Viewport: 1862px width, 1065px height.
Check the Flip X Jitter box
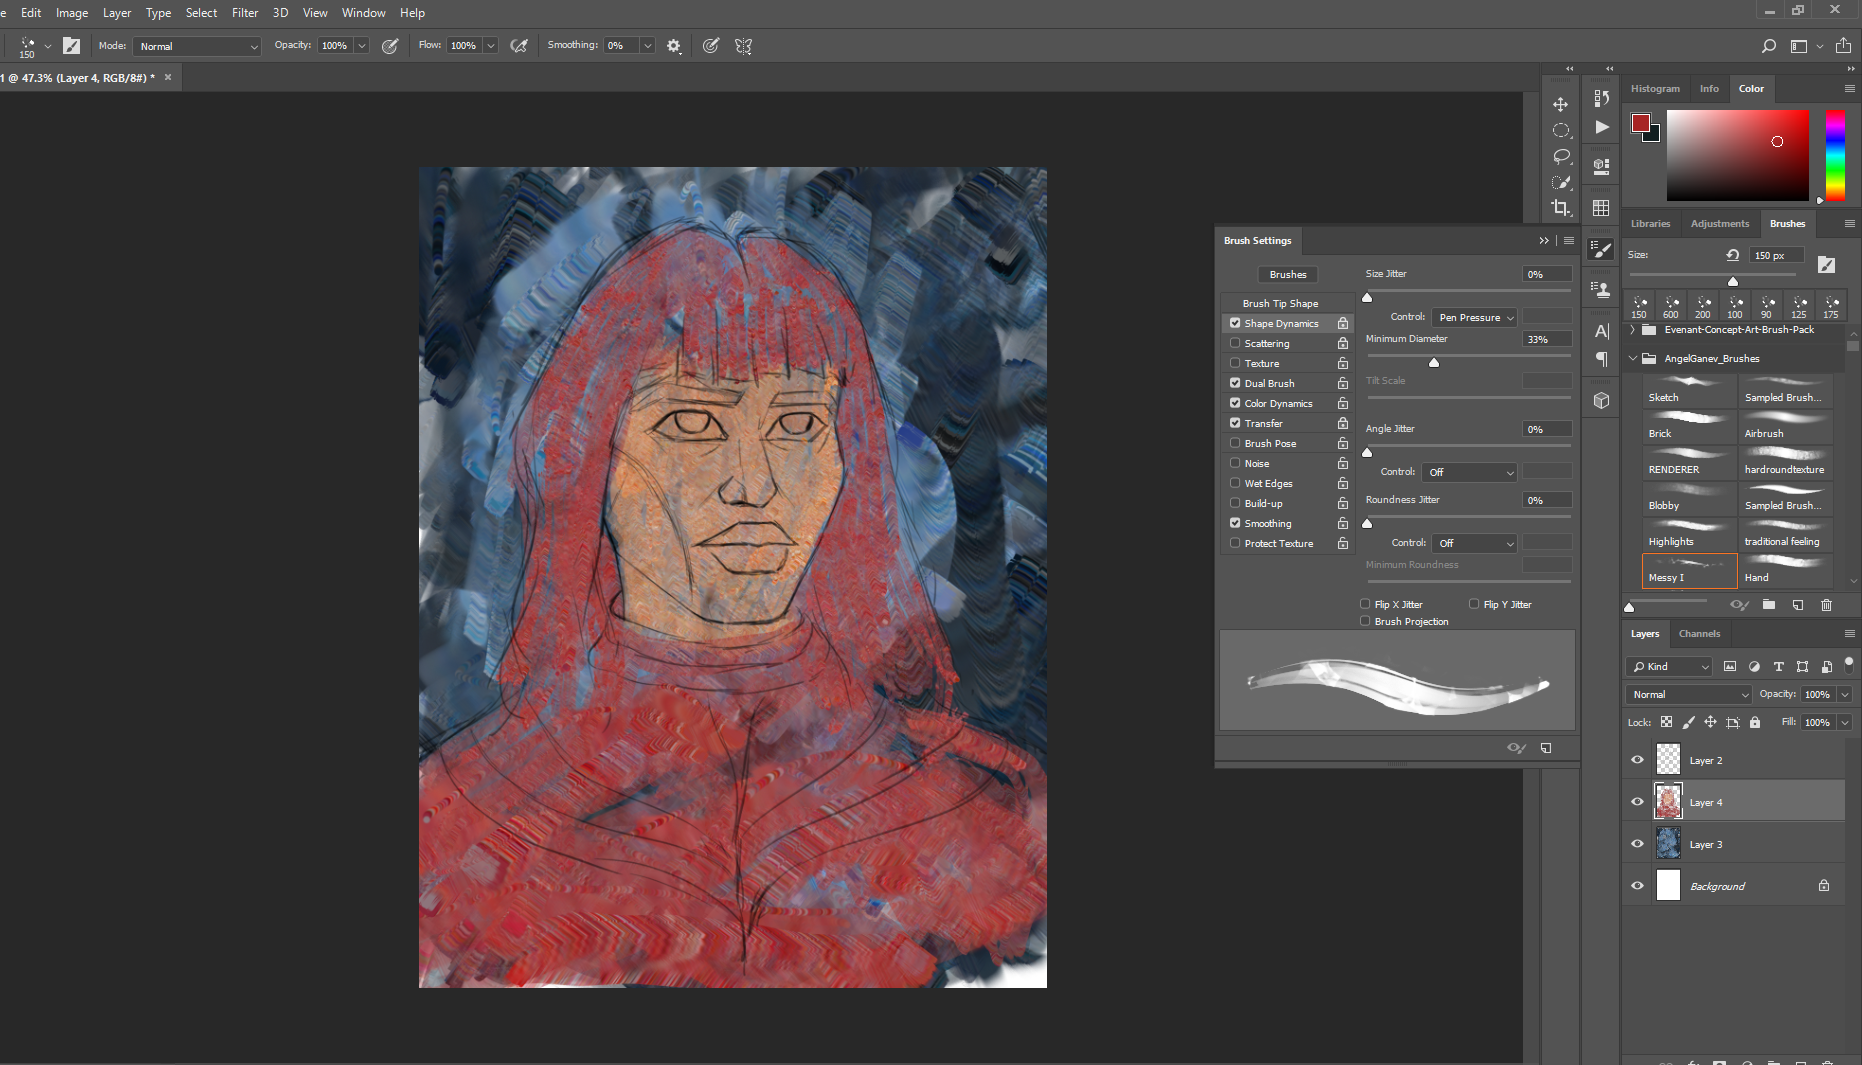pyautogui.click(x=1365, y=604)
